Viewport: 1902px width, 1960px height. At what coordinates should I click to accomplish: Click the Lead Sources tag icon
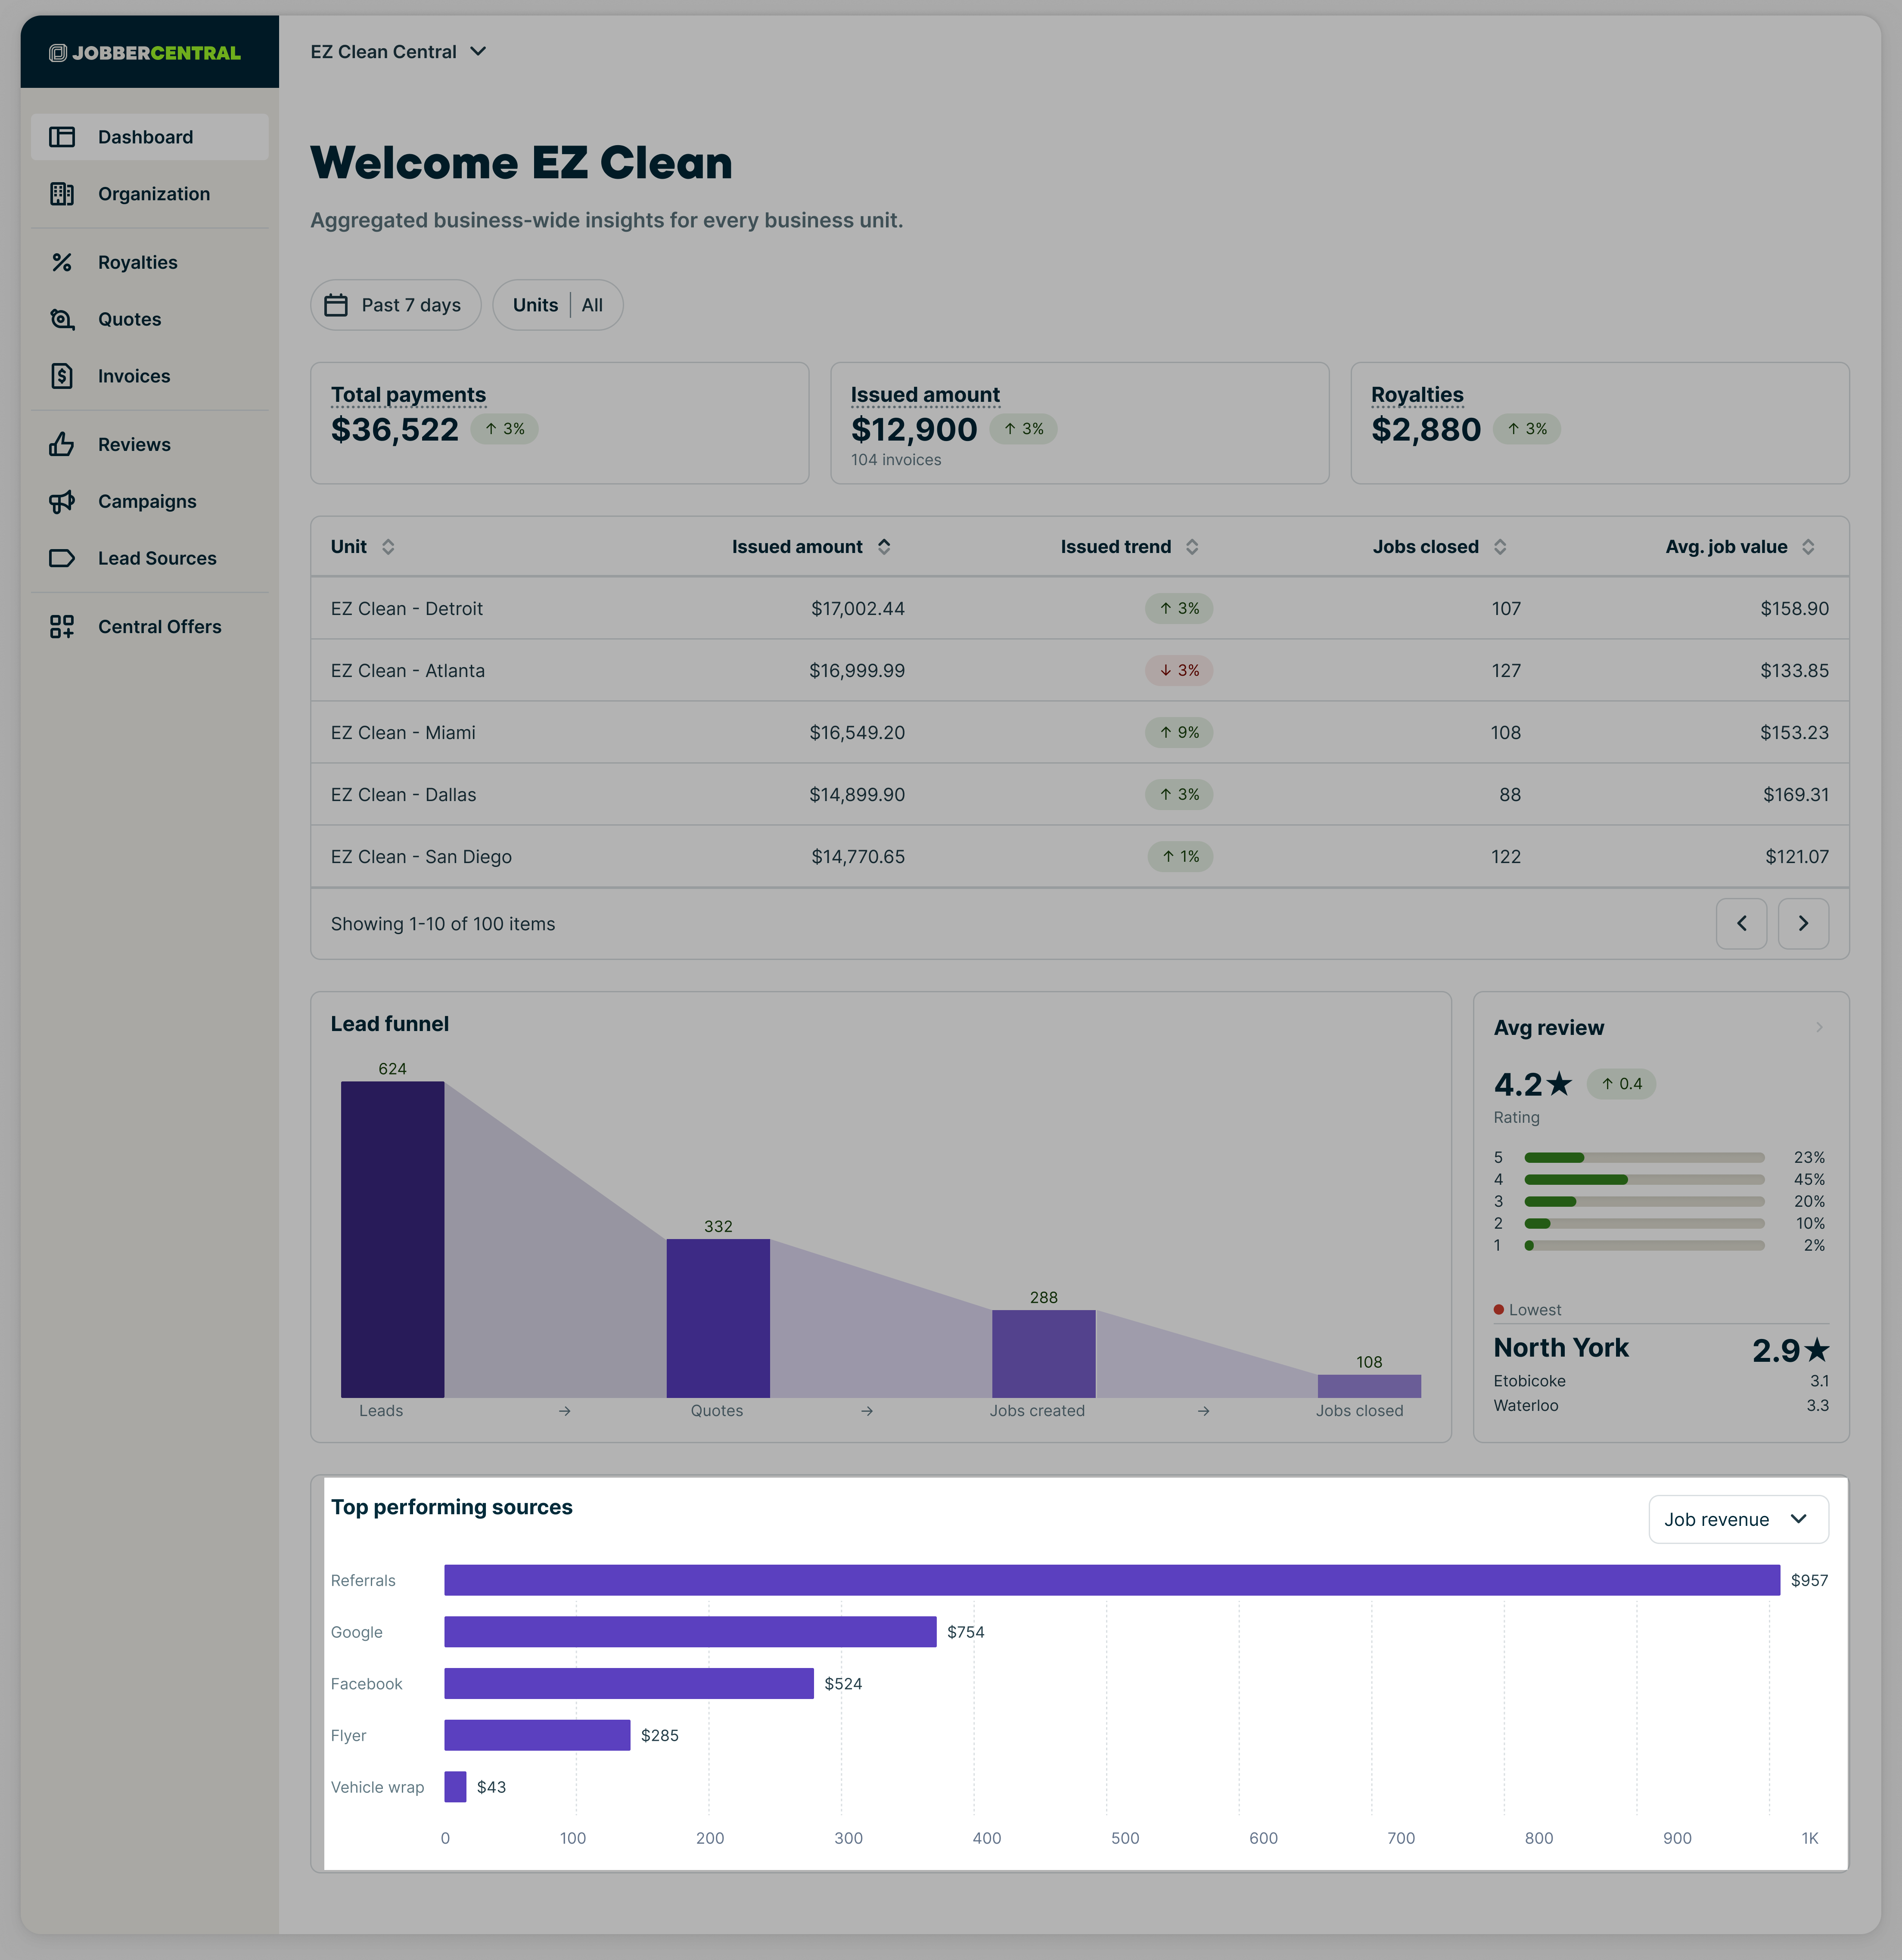click(x=62, y=558)
